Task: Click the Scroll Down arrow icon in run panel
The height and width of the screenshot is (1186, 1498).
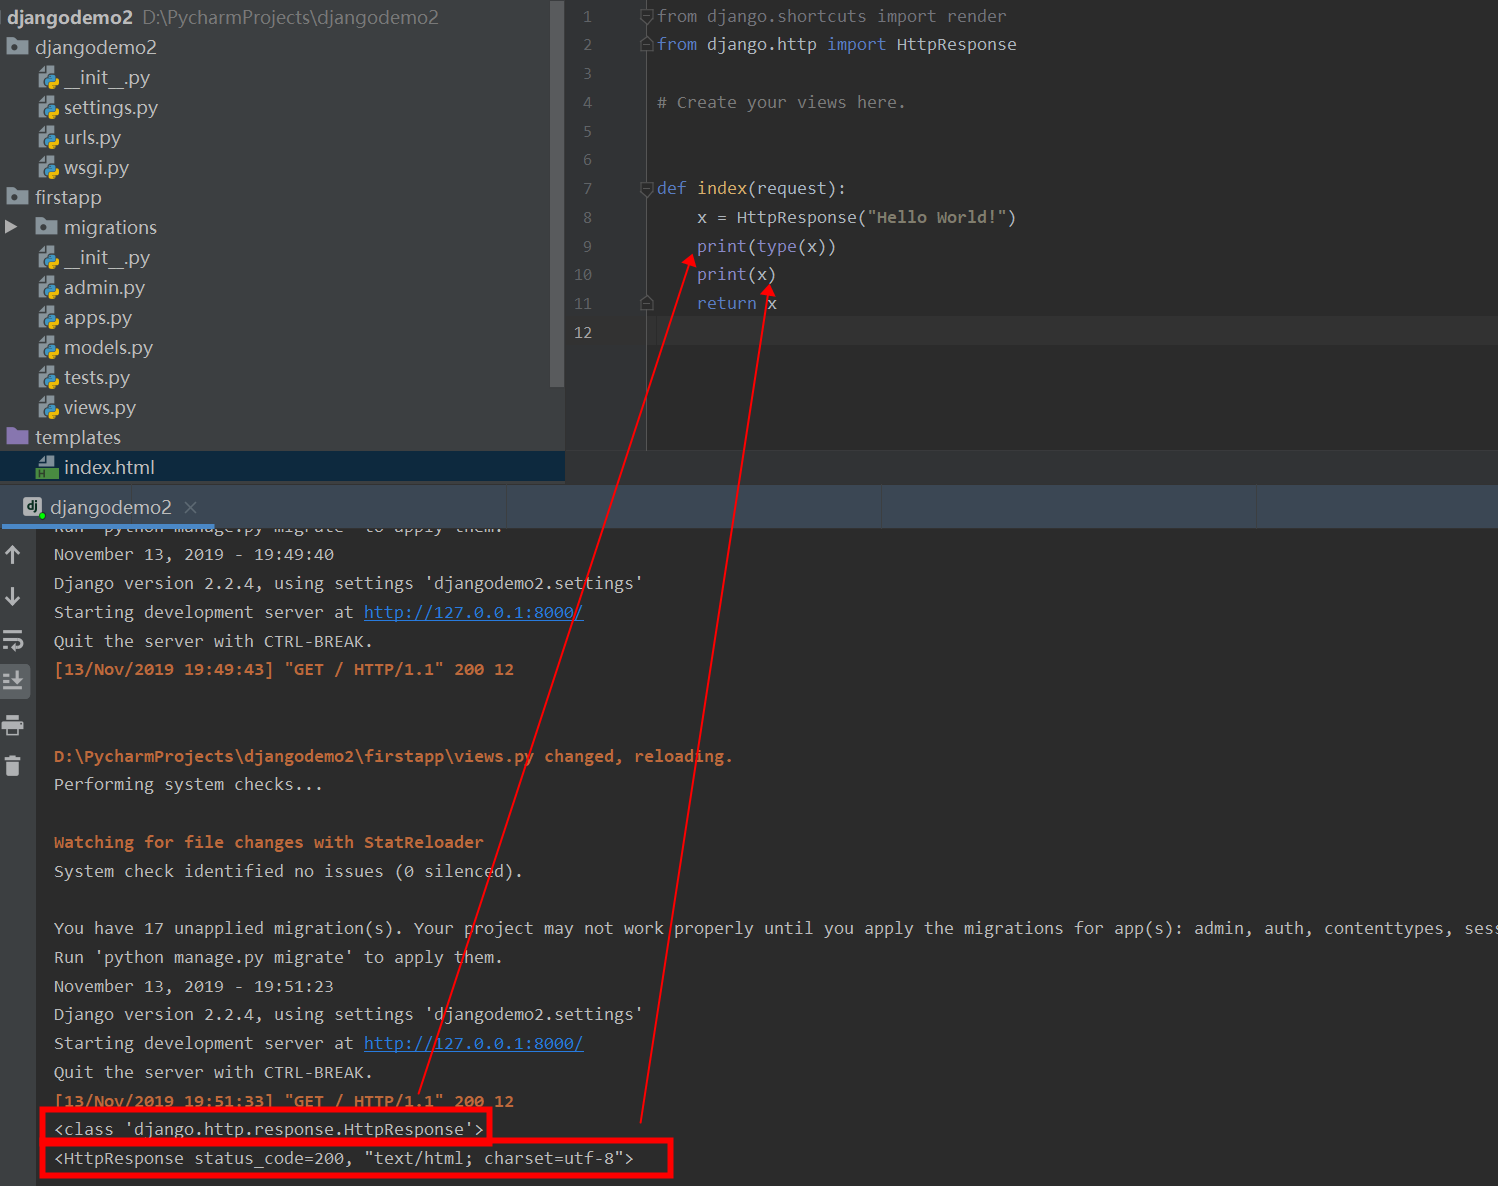Action: pos(13,597)
